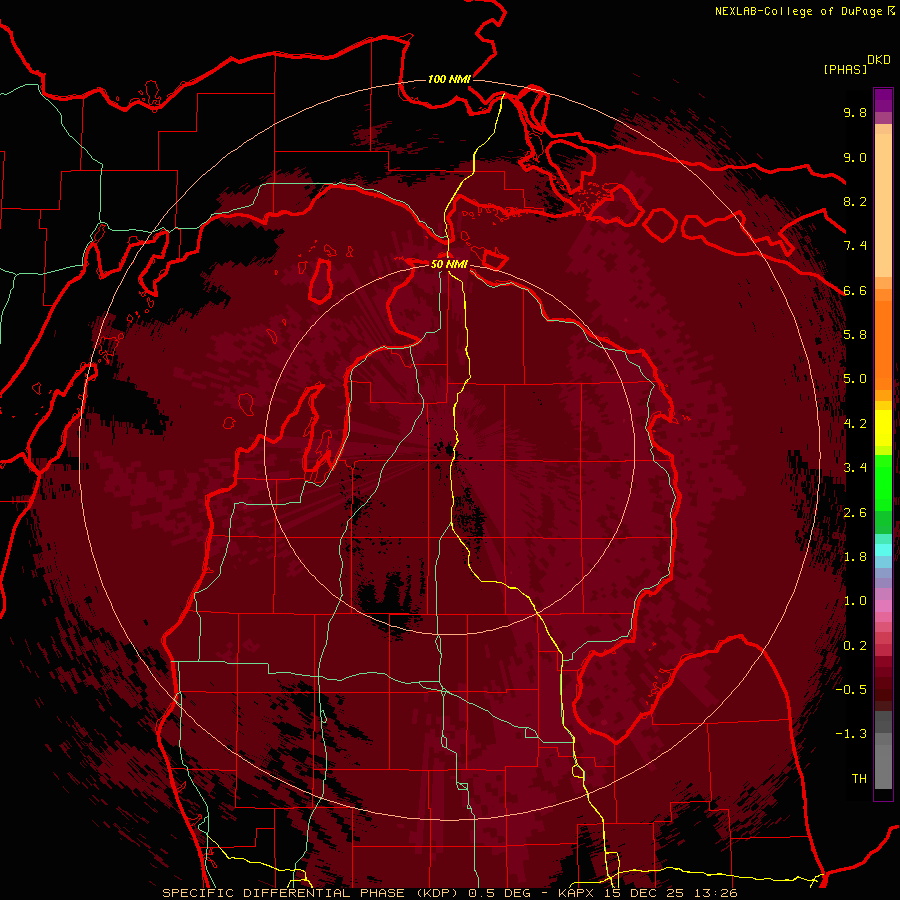Image resolution: width=900 pixels, height=900 pixels.
Task: Click the 13:26 timestamp
Action: click(x=718, y=893)
